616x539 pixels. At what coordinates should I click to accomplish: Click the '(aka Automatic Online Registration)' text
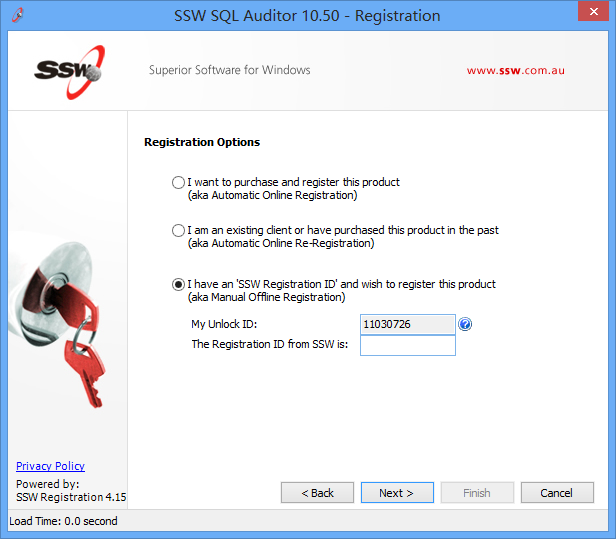[x=273, y=195]
